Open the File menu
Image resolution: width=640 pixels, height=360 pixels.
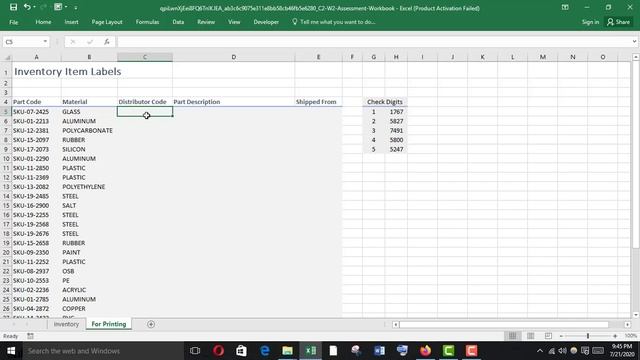pos(13,22)
